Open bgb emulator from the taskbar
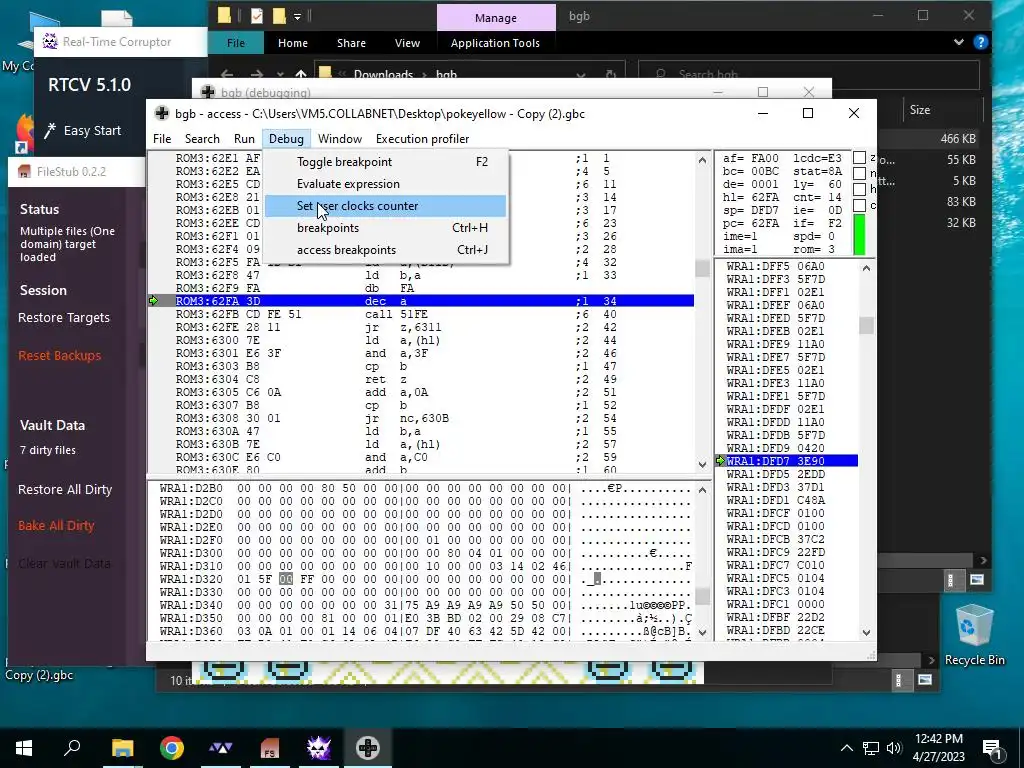 [368, 748]
